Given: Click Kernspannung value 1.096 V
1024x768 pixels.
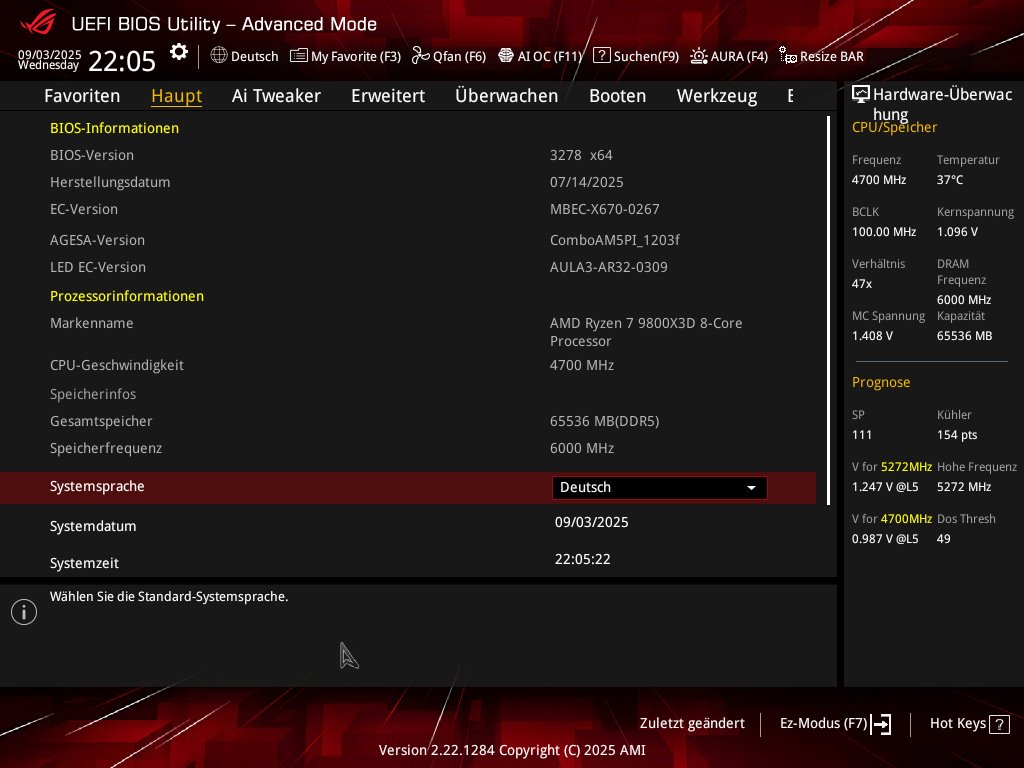Looking at the screenshot, I should 957,232.
